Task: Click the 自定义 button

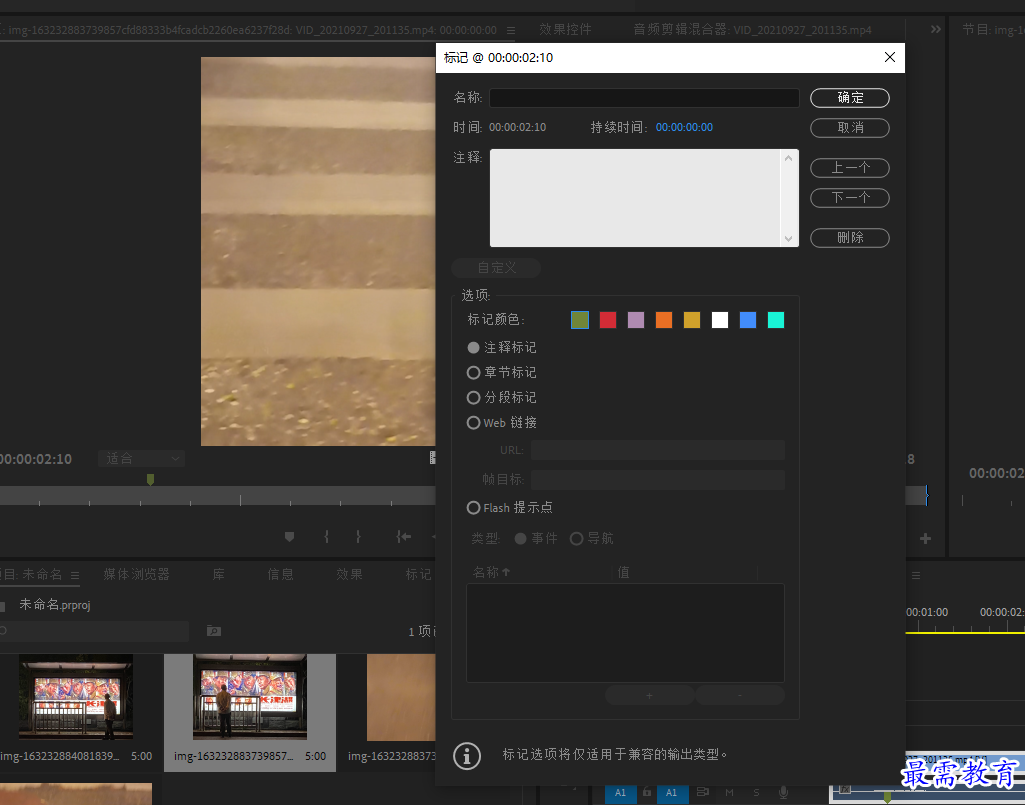Action: 496,267
